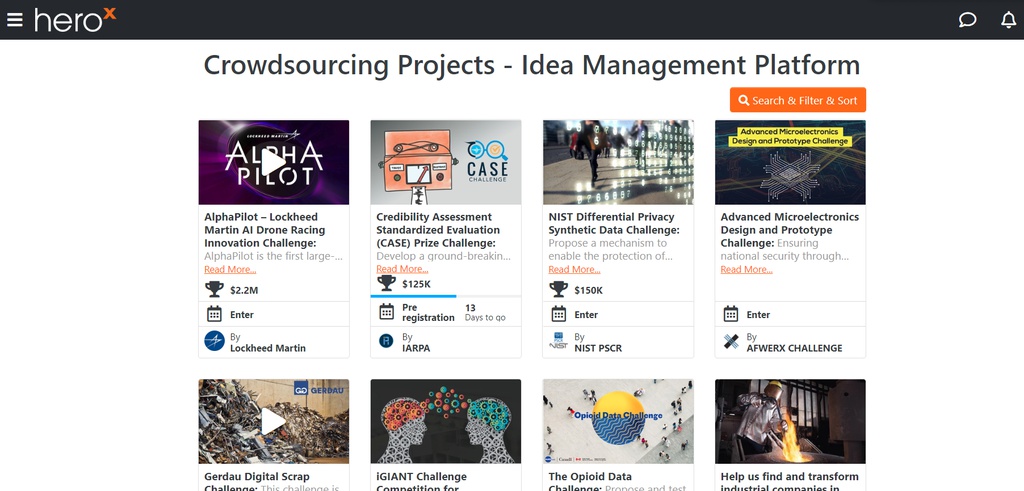The height and width of the screenshot is (491, 1024).
Task: Open Gerdau Digital Scrap Challenge title
Action: tap(257, 483)
